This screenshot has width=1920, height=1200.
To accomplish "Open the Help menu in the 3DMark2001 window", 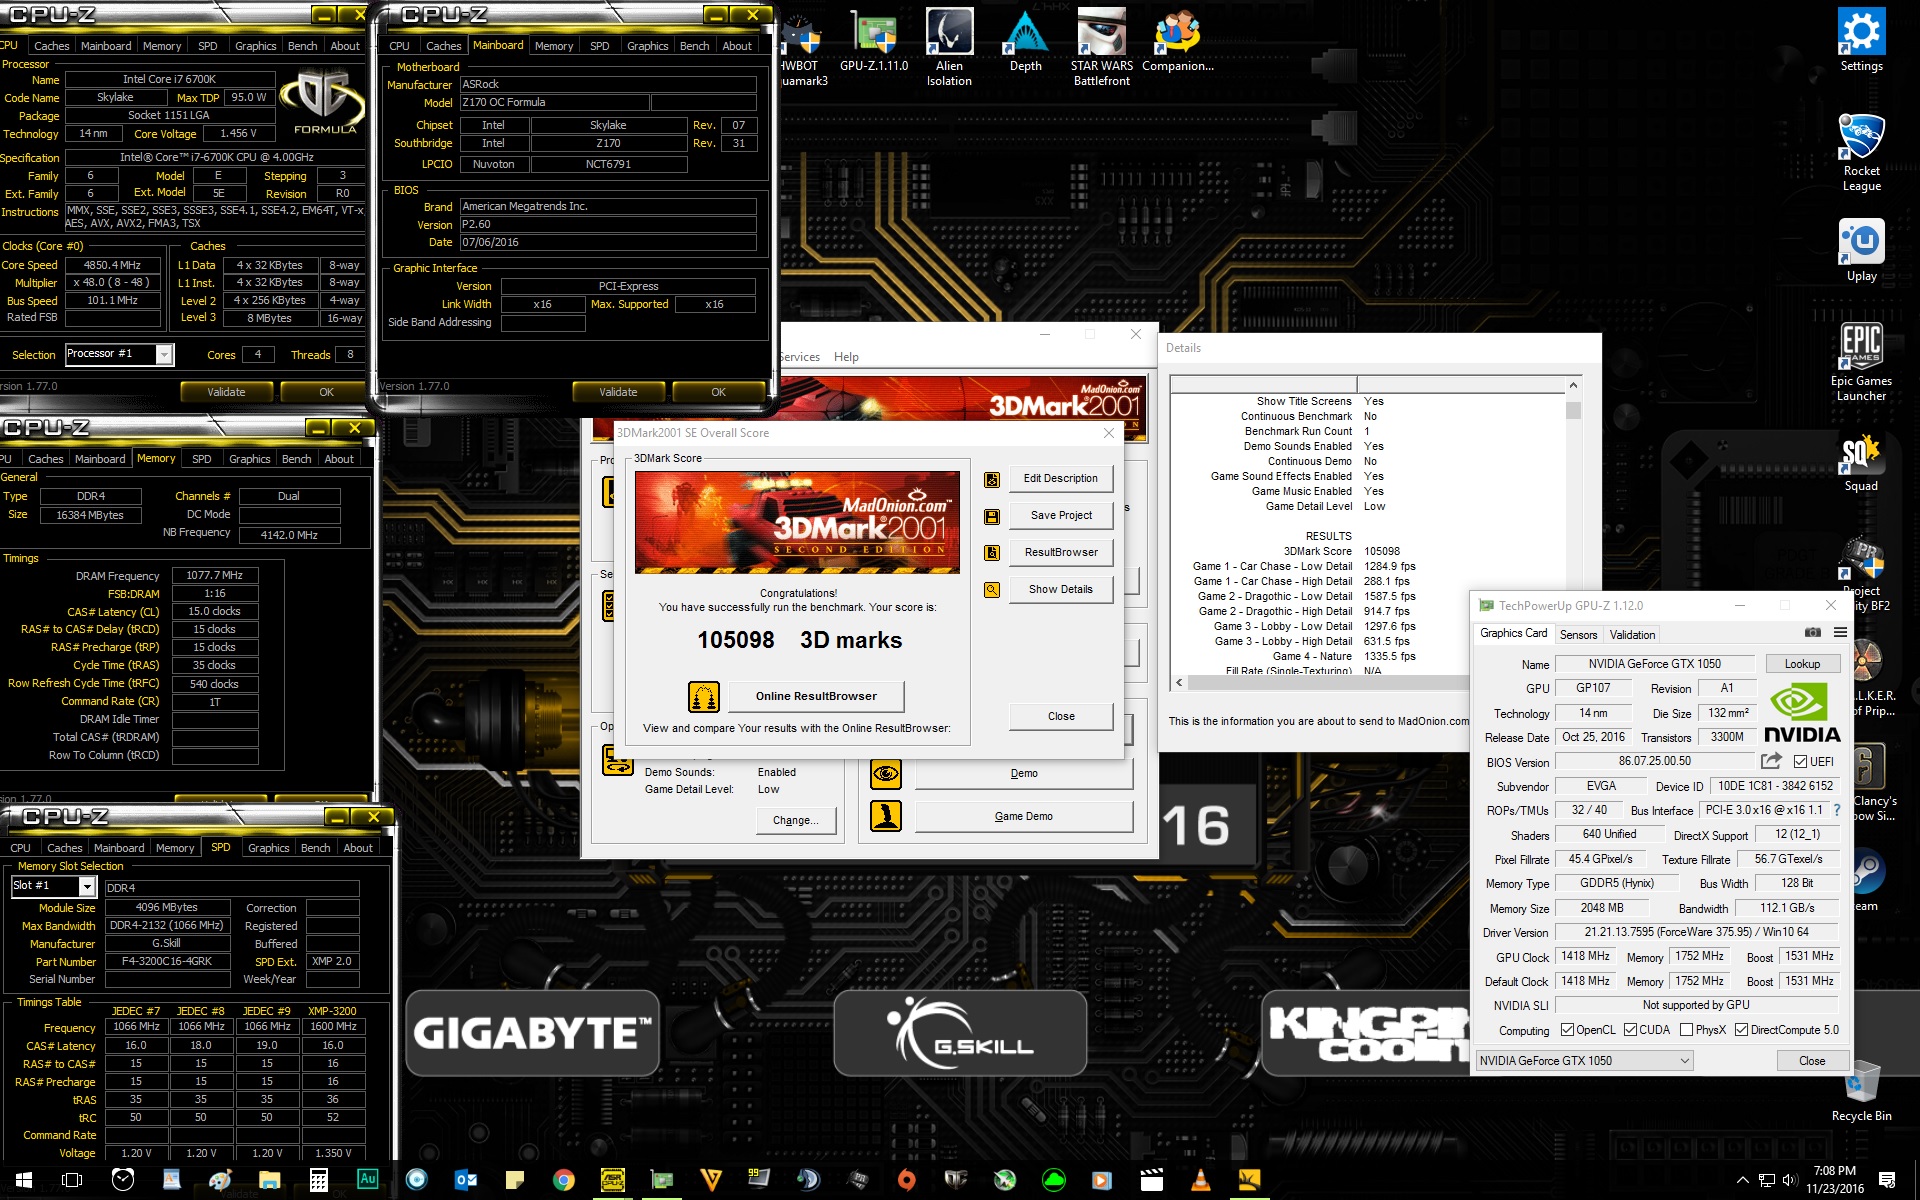I will point(846,357).
